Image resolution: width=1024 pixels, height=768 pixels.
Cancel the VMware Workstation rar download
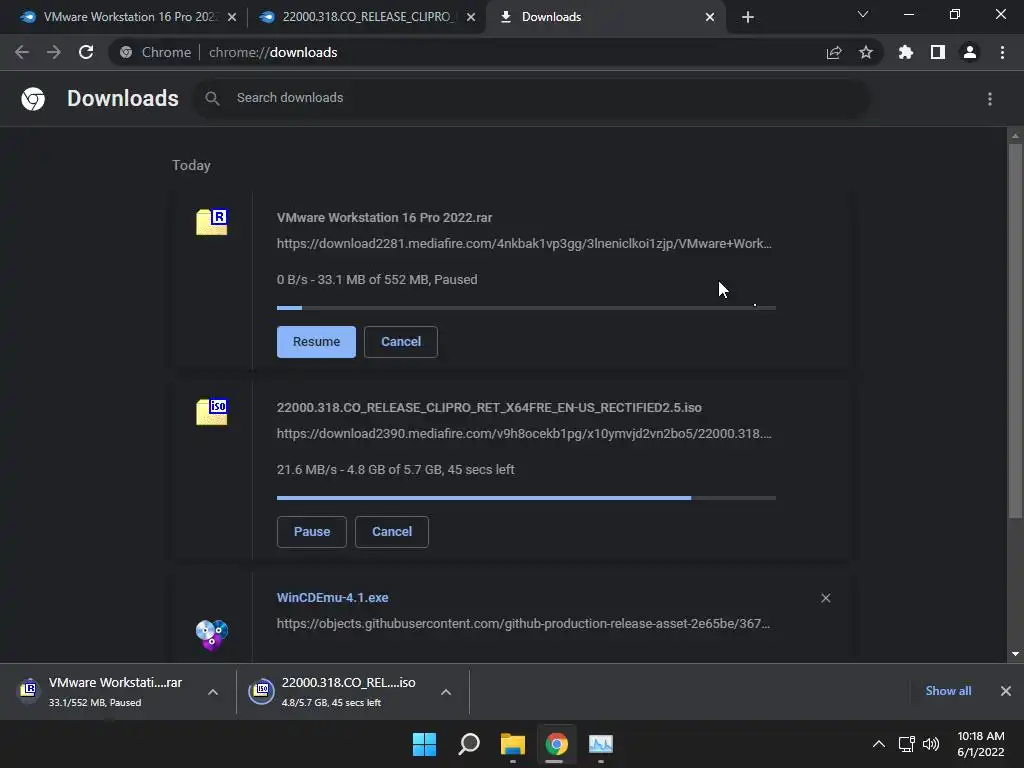[400, 342]
